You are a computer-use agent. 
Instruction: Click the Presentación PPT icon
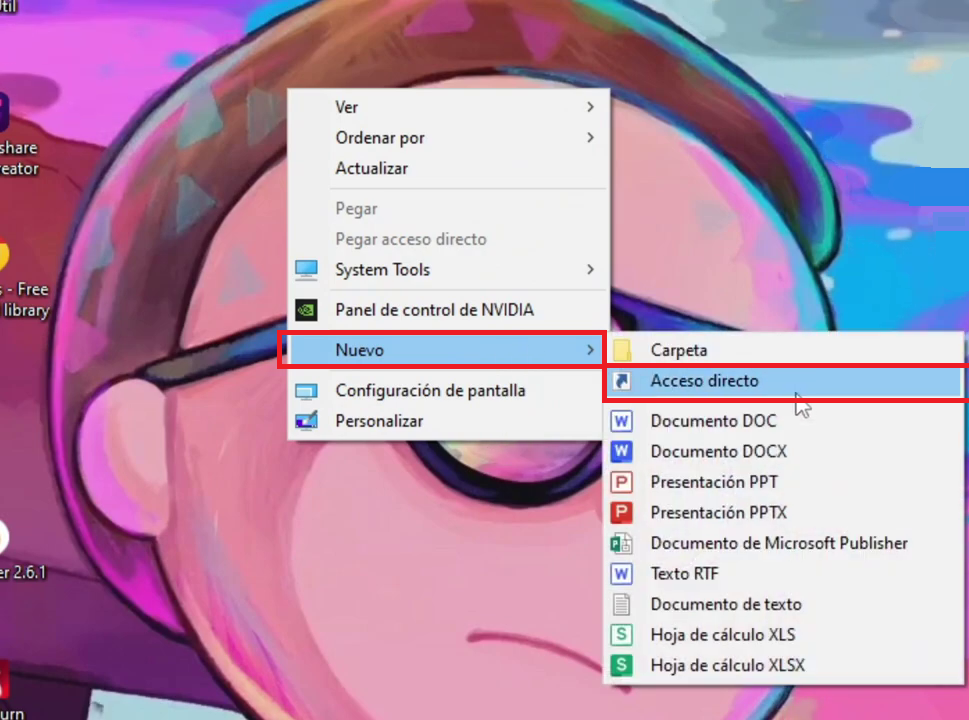[x=622, y=482]
